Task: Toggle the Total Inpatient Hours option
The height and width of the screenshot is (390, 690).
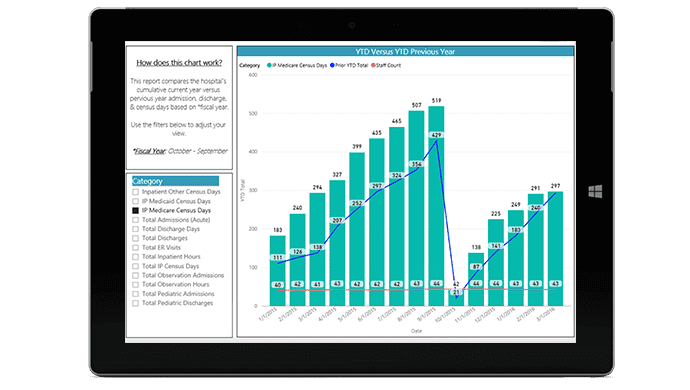Action: pyautogui.click(x=136, y=257)
